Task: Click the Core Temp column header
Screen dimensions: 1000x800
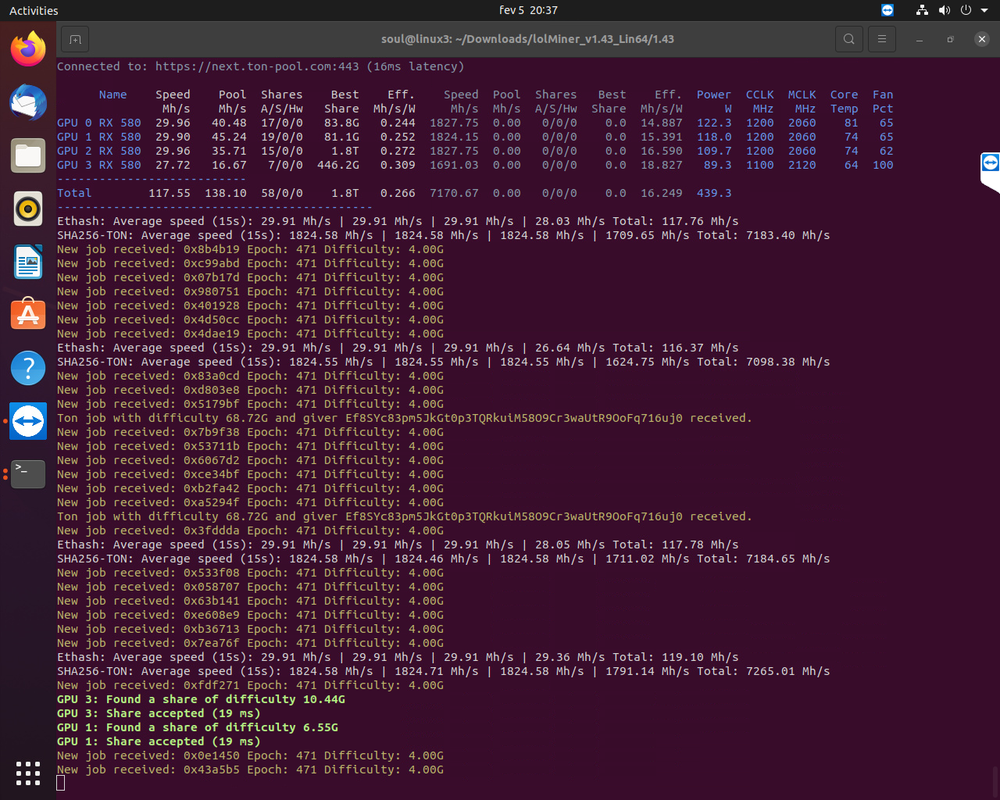Action: click(x=844, y=101)
